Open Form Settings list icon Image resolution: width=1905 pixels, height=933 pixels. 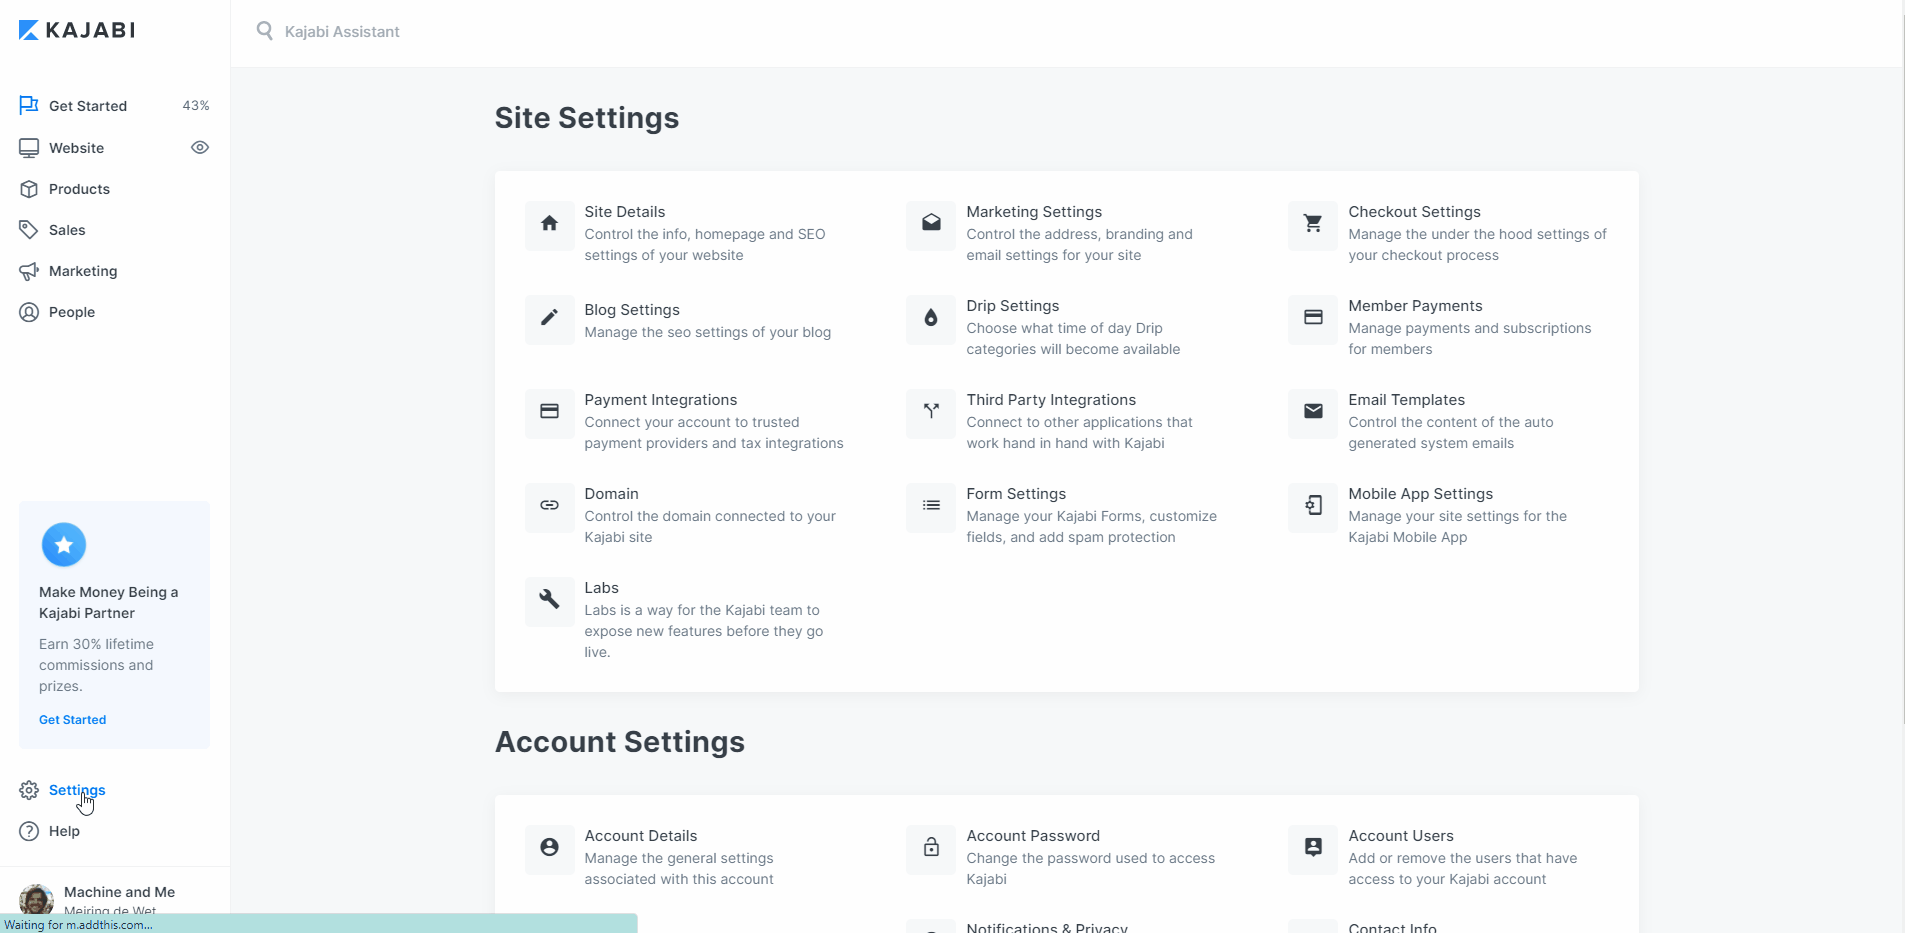(931, 506)
